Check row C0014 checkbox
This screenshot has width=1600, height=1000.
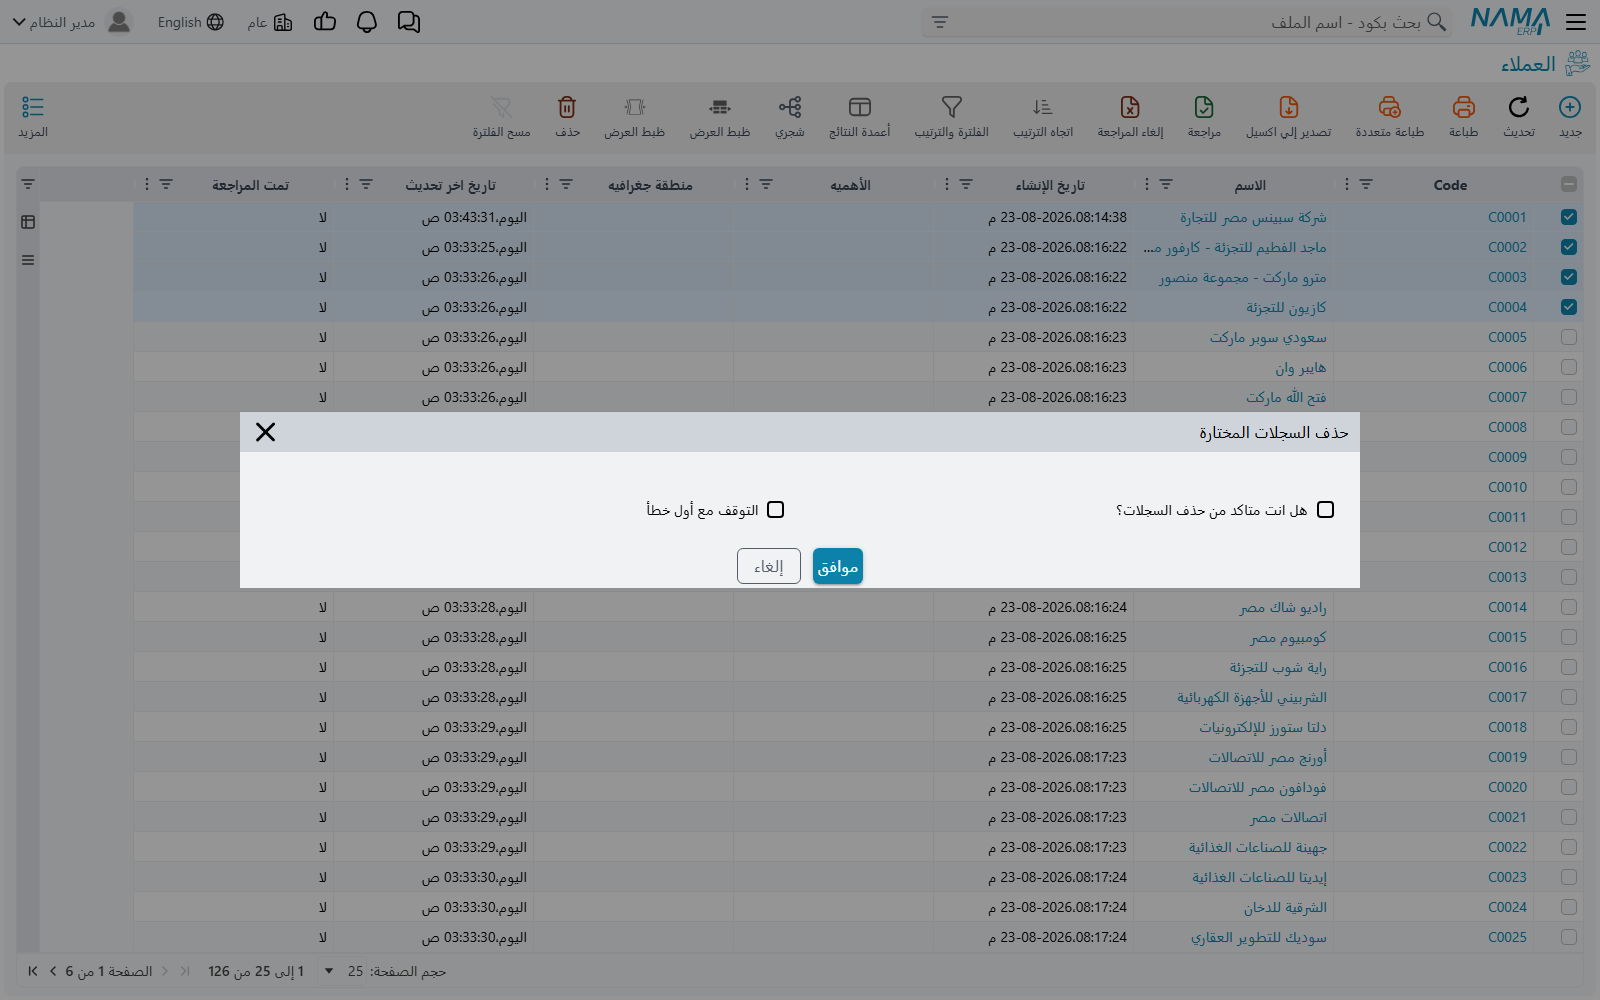(1569, 607)
